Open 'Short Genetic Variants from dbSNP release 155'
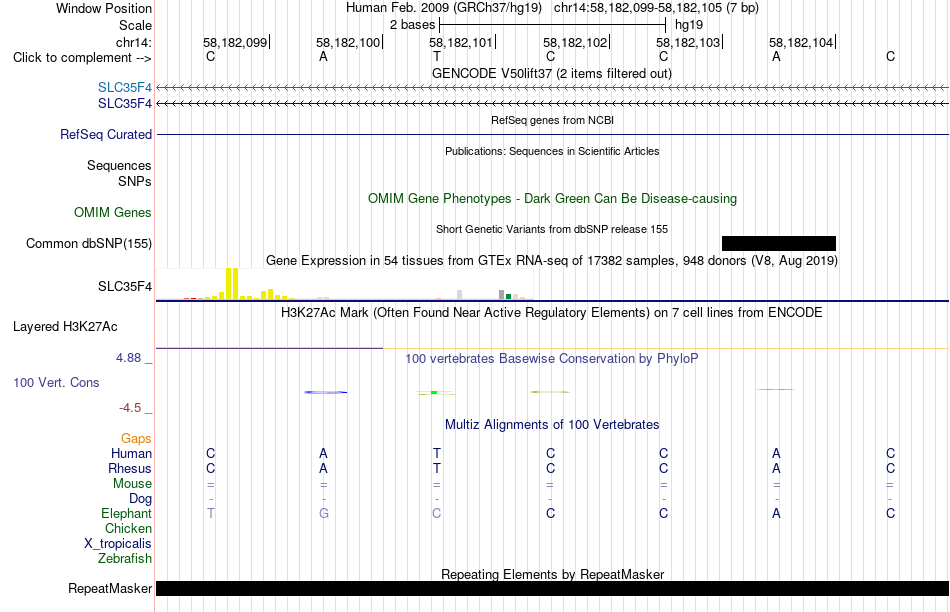This screenshot has width=950, height=612. click(x=552, y=229)
